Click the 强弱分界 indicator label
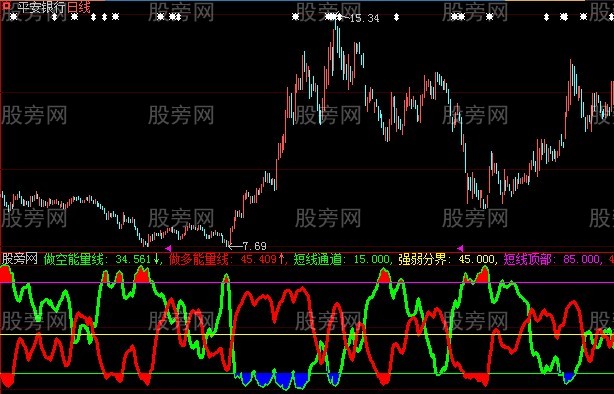This screenshot has height=394, width=614. click(424, 259)
